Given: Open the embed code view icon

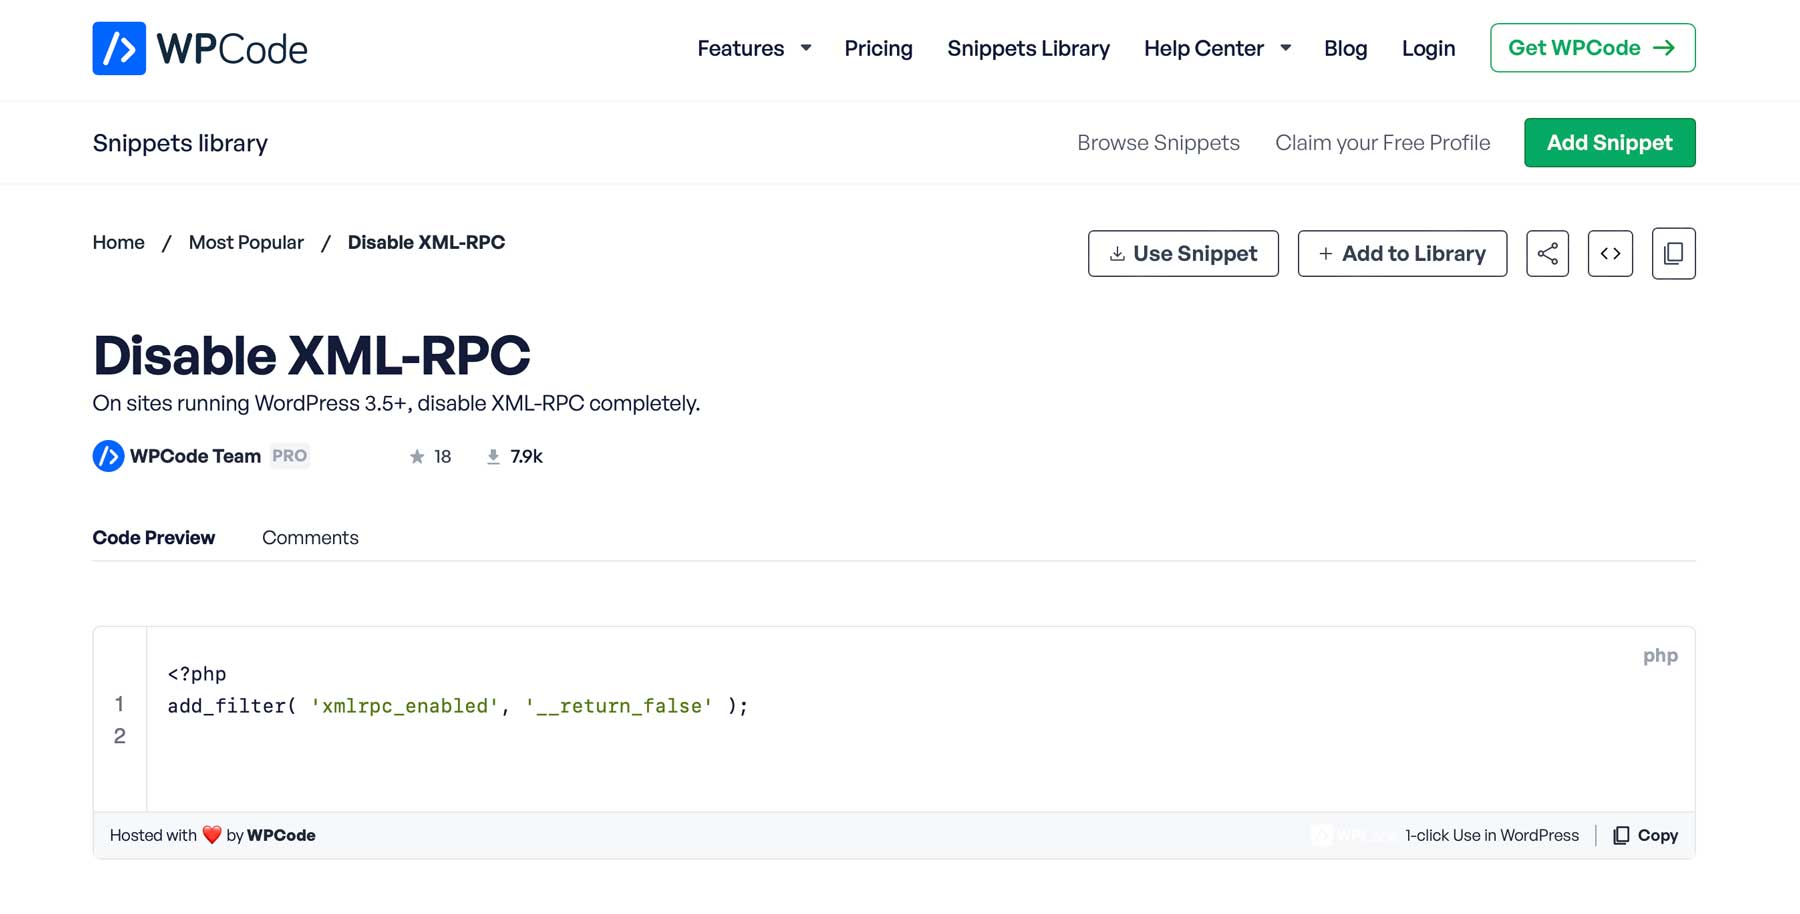Looking at the screenshot, I should [x=1610, y=253].
